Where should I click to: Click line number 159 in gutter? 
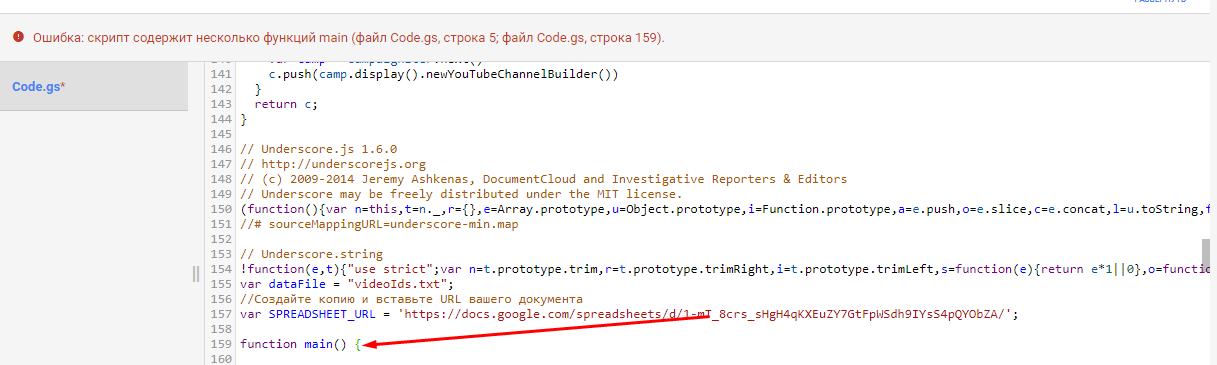(222, 344)
